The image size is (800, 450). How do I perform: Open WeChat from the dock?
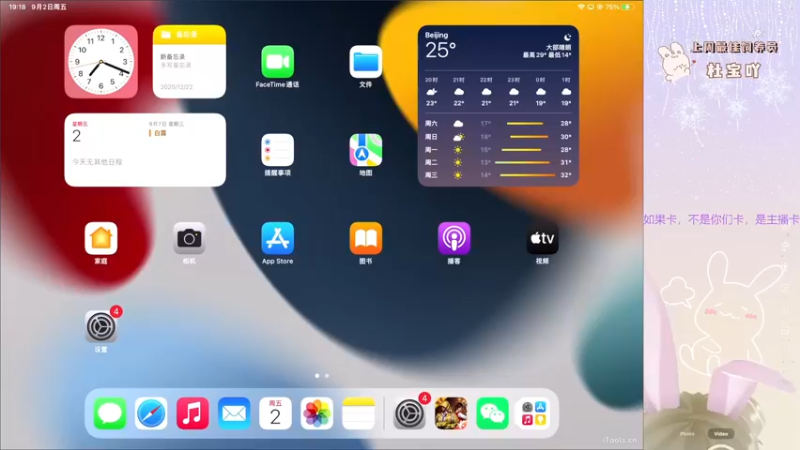pos(492,413)
